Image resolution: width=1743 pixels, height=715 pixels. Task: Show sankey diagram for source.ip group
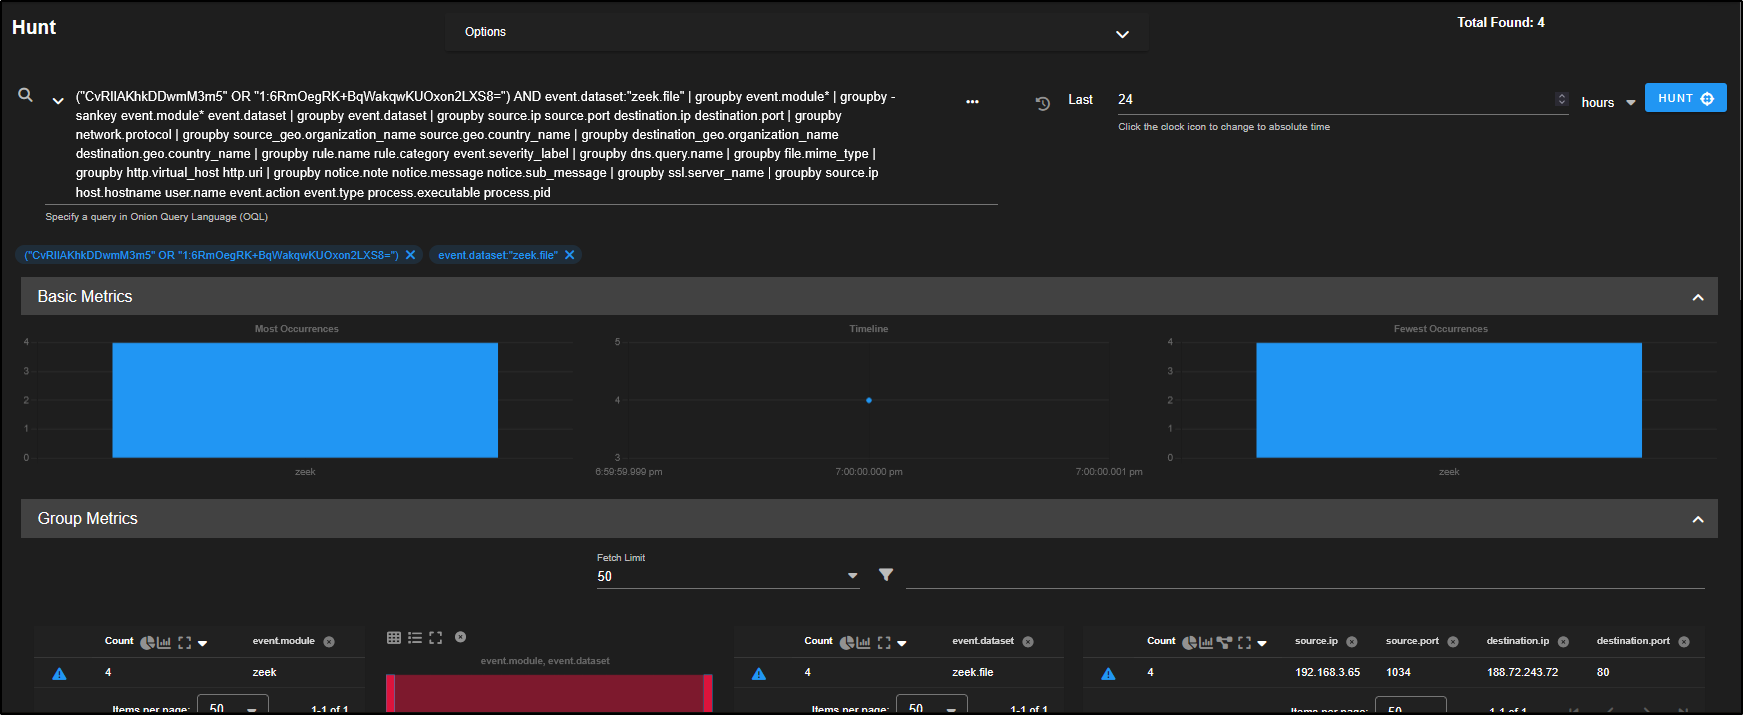tap(1224, 642)
